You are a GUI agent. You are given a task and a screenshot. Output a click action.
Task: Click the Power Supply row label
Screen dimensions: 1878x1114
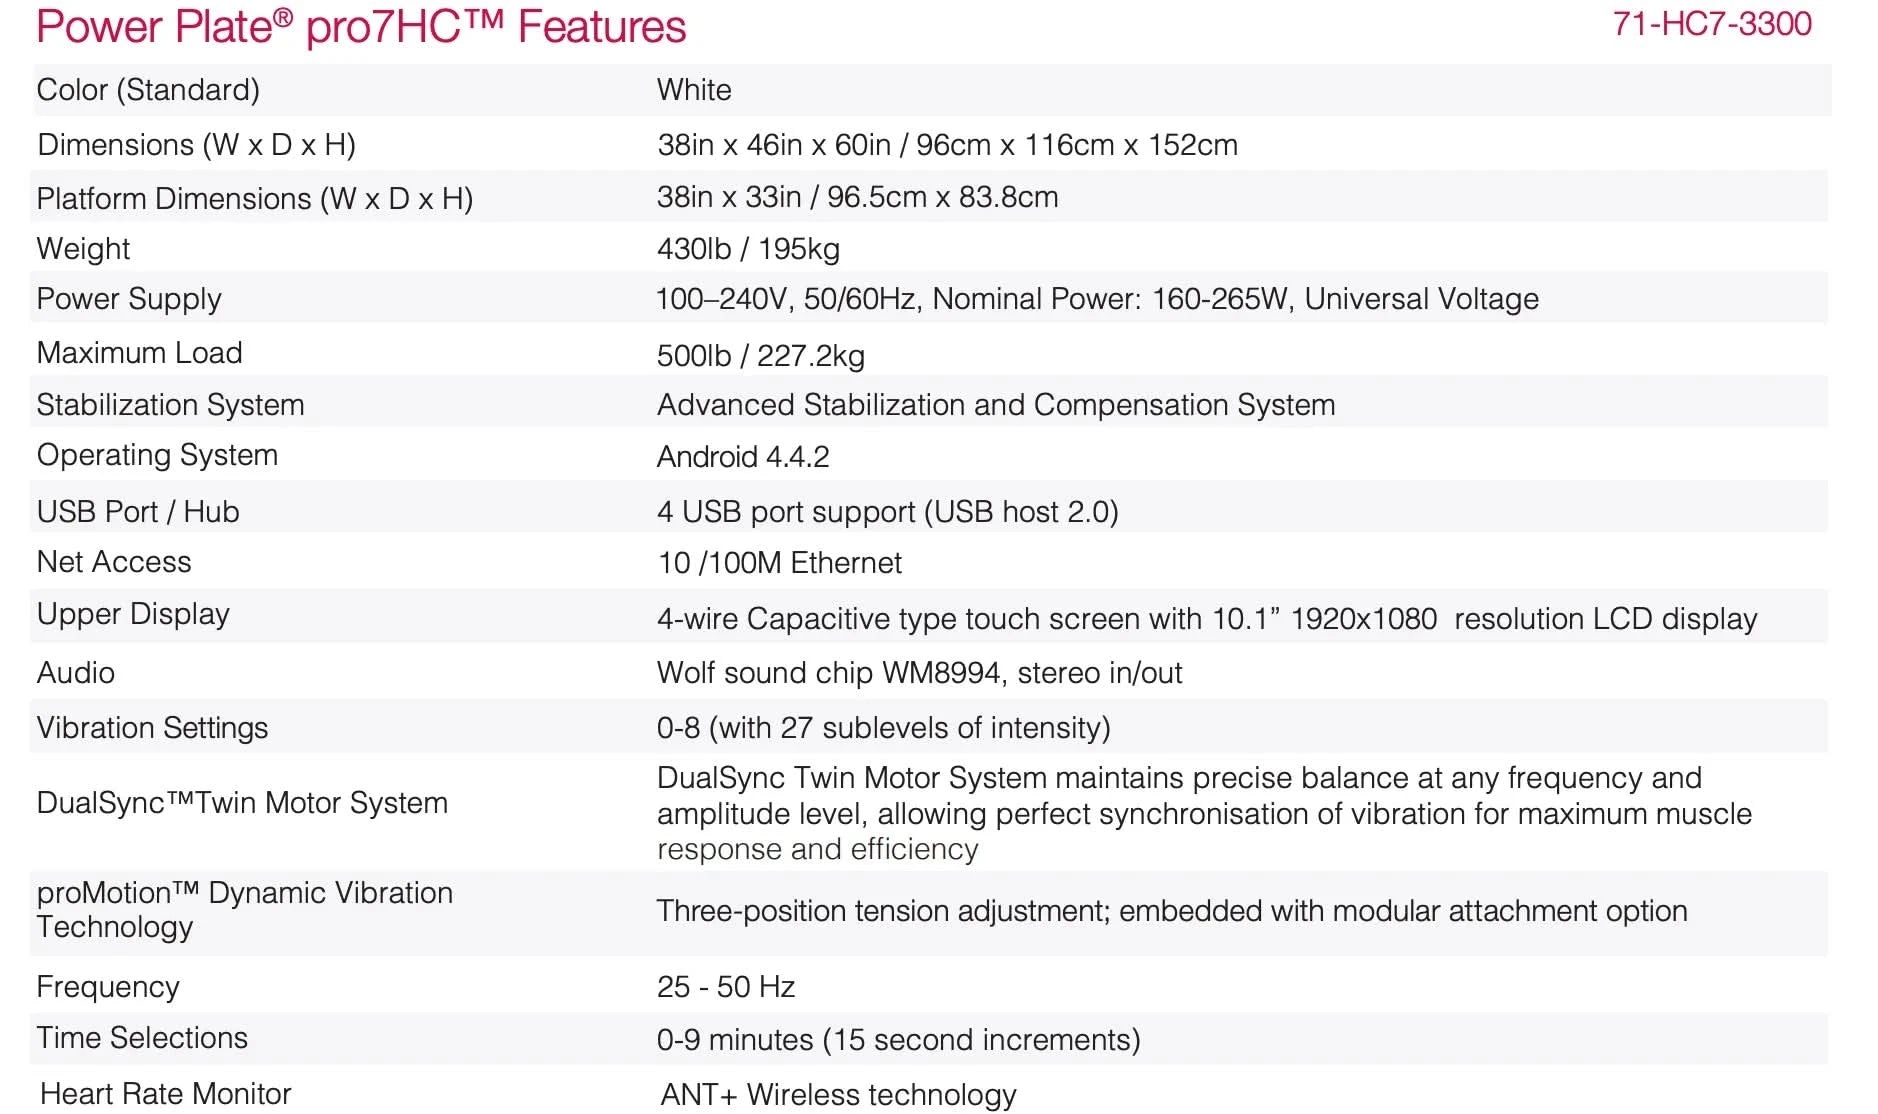coord(129,299)
